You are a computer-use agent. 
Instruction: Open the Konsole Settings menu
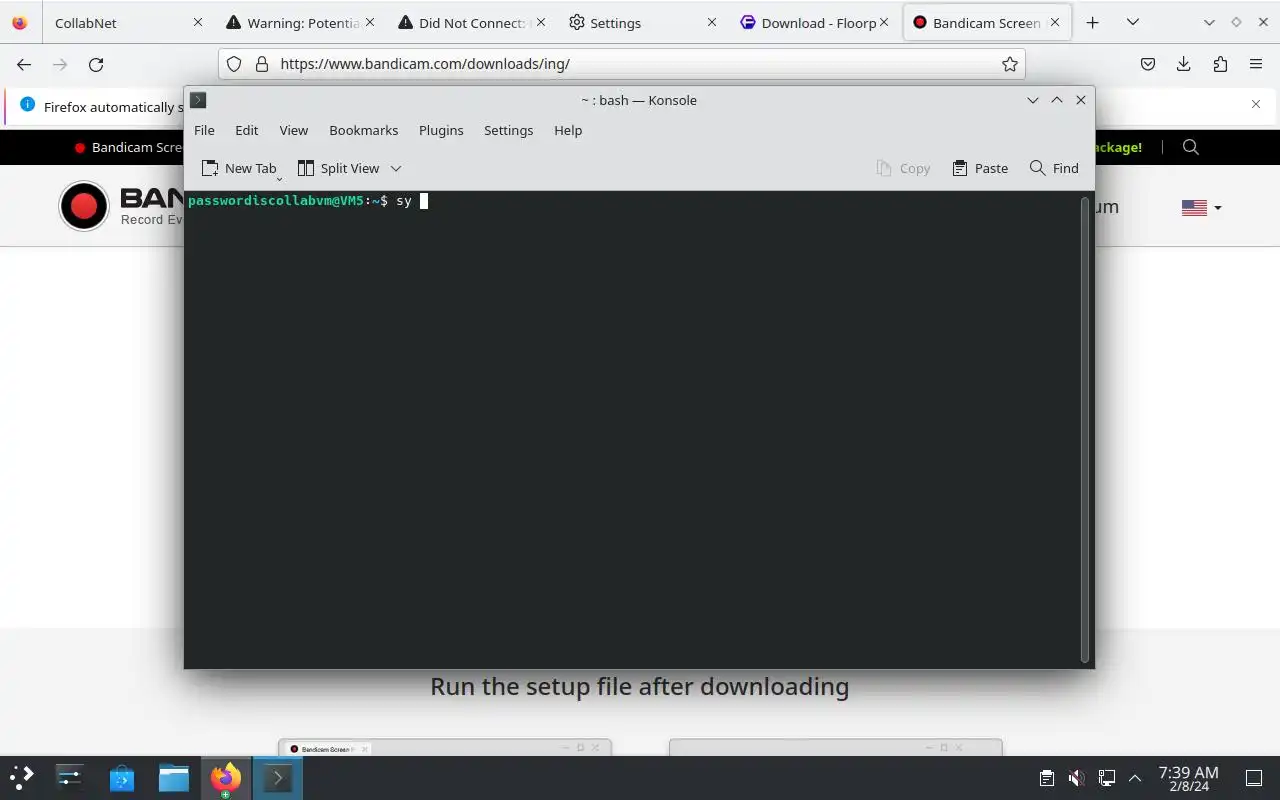[x=508, y=130]
